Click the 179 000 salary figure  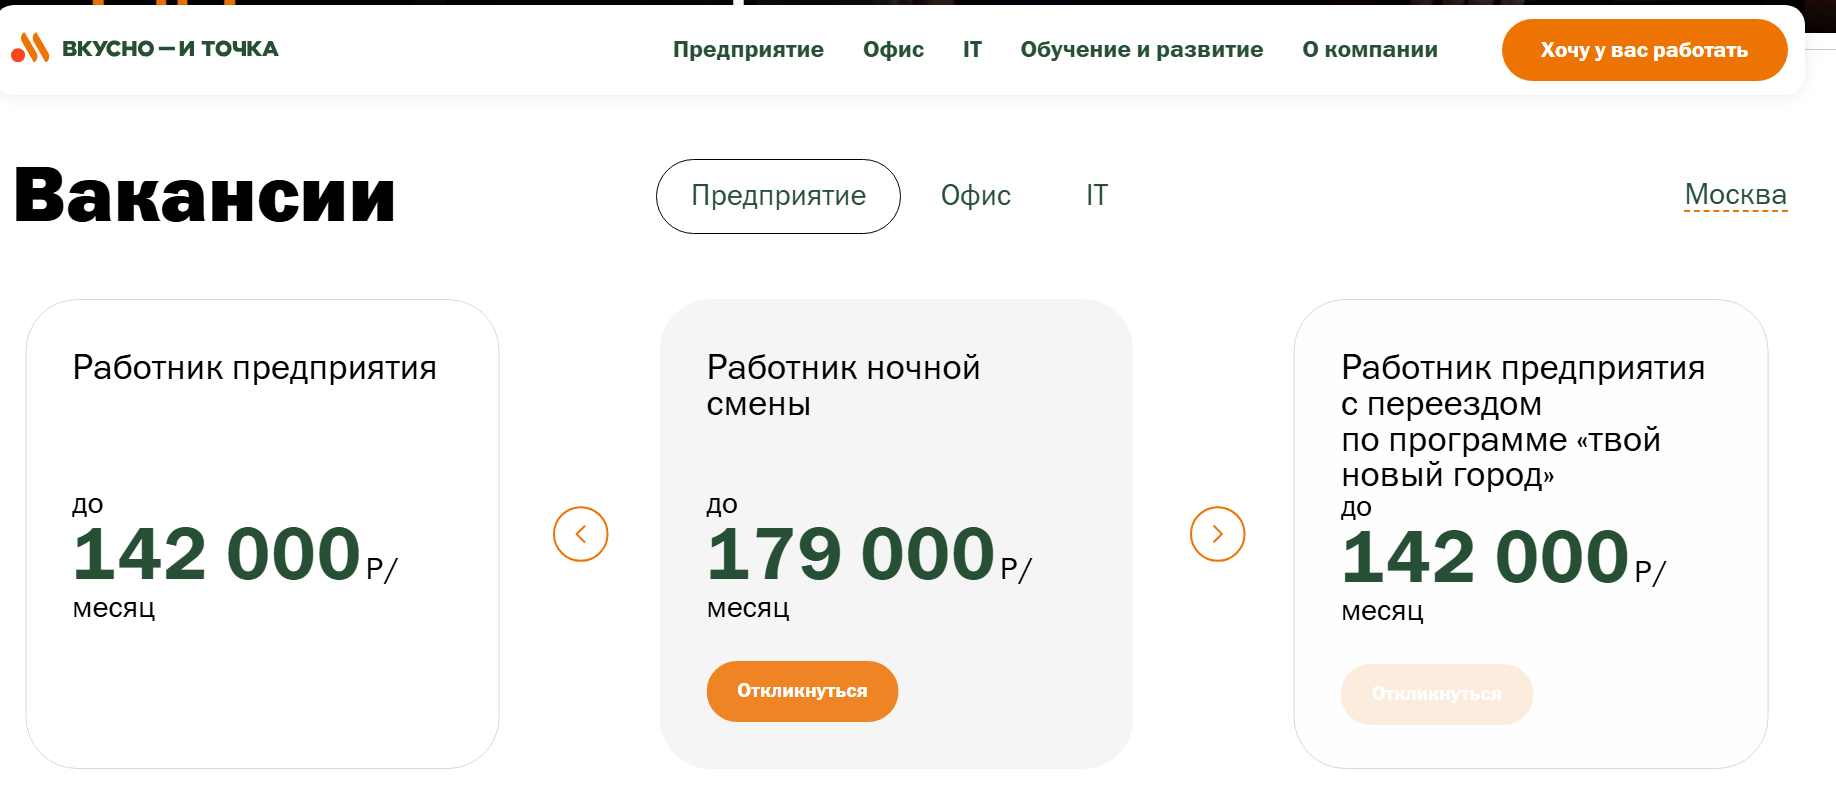click(x=850, y=554)
